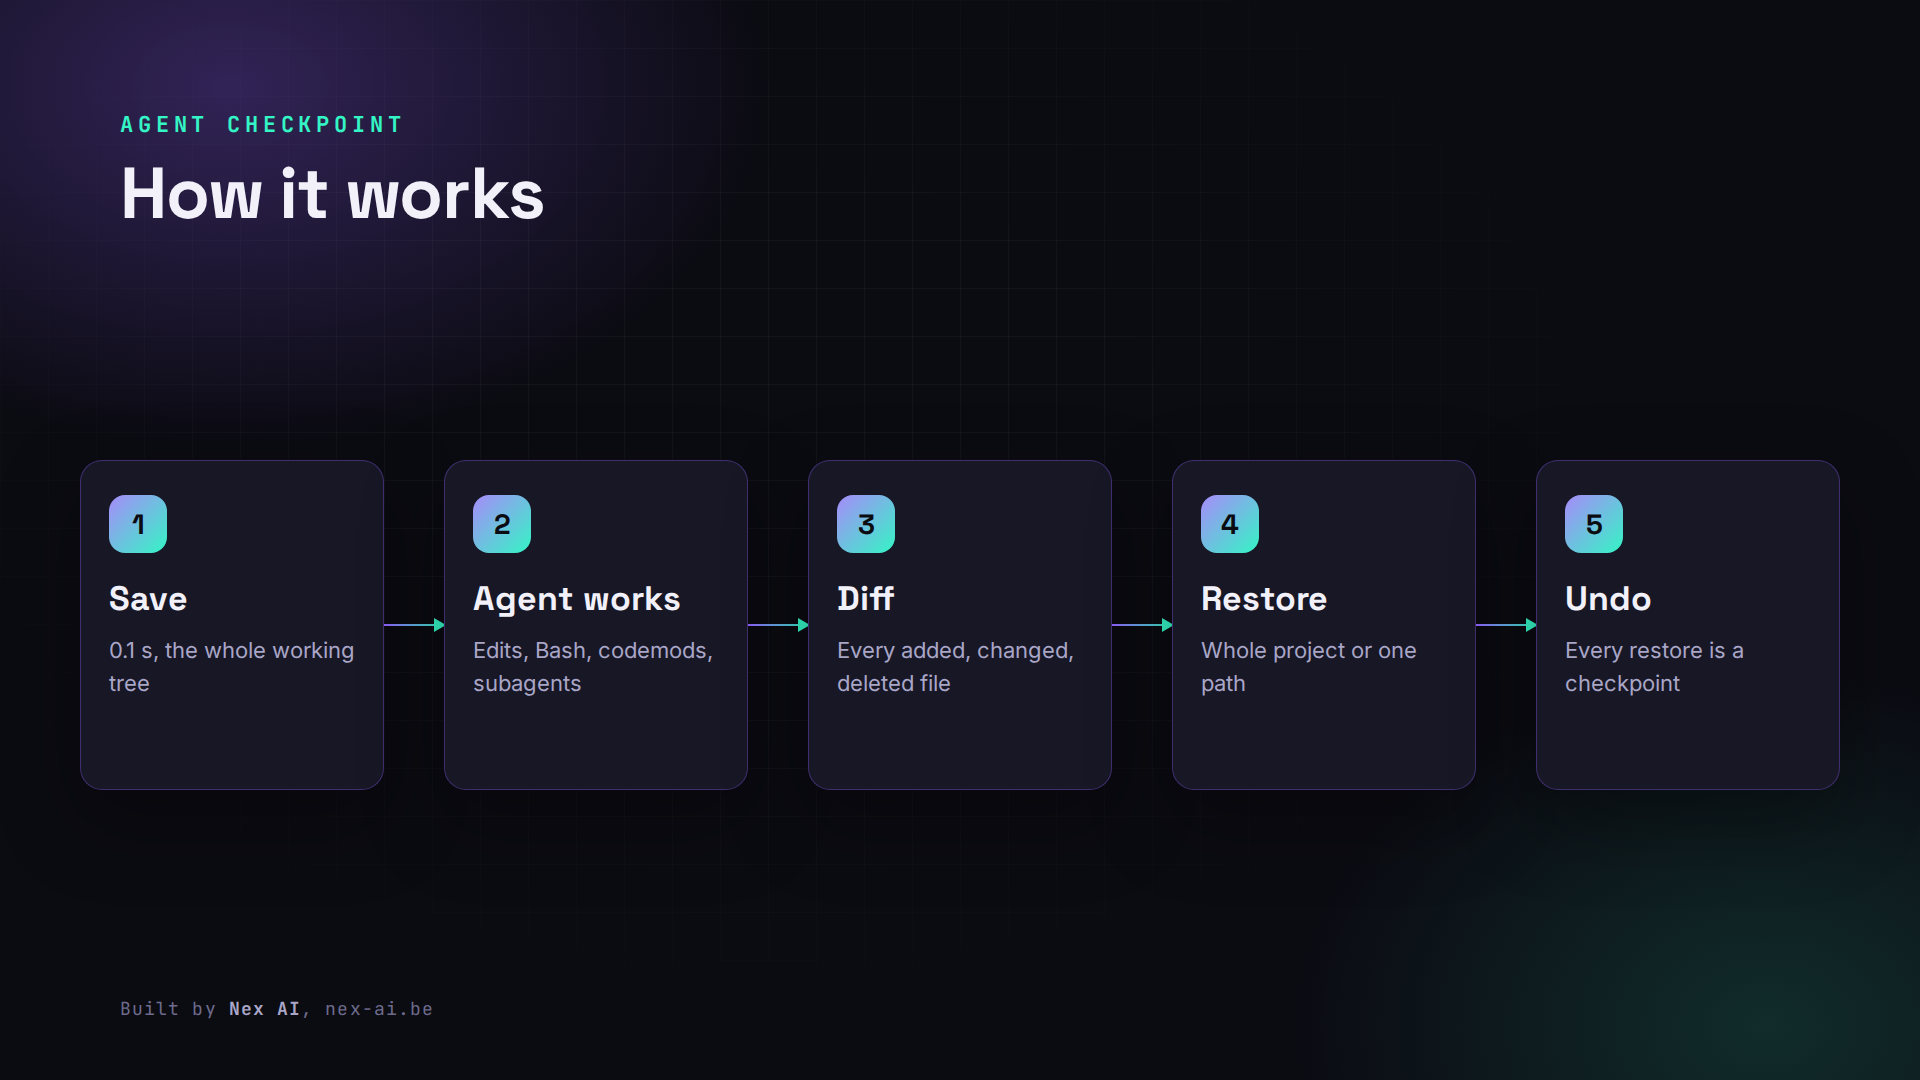Click the 'Whole project or one path' description
1920x1080 pixels.
[1309, 667]
